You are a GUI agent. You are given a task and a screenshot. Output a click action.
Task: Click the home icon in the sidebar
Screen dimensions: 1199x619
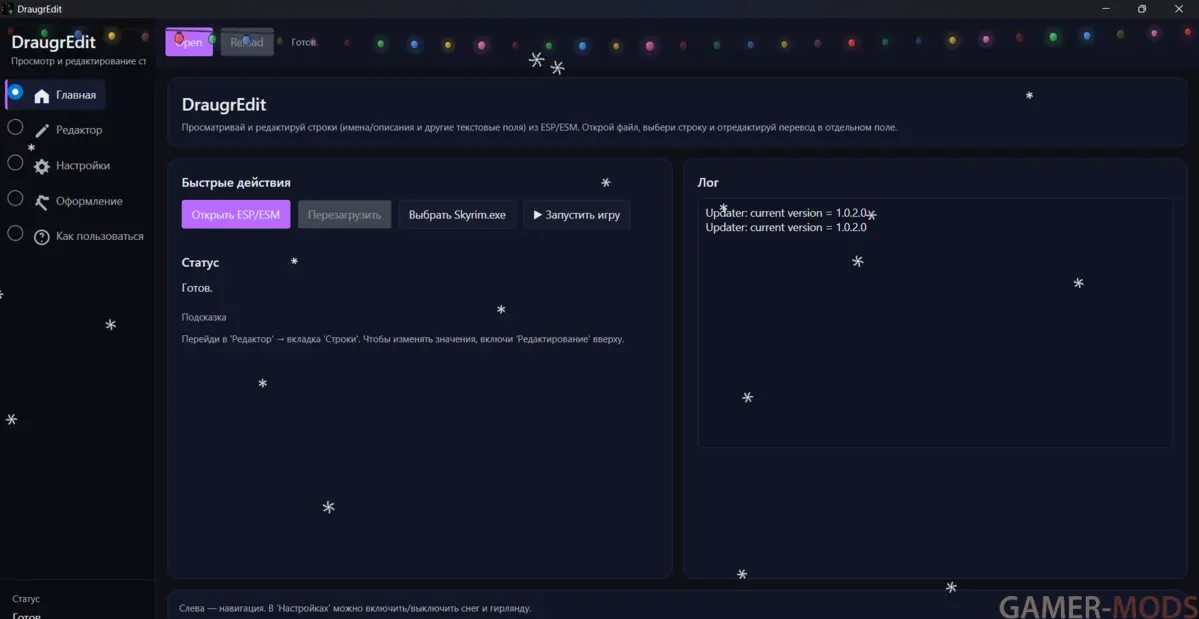(x=41, y=96)
